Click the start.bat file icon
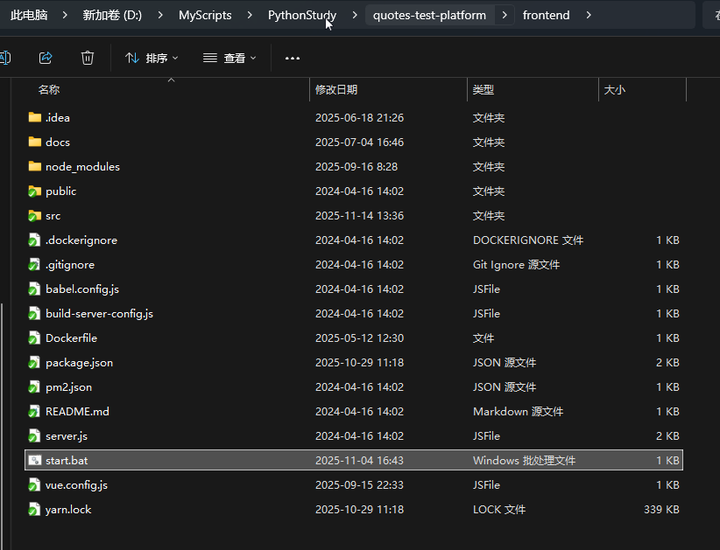 click(35, 461)
